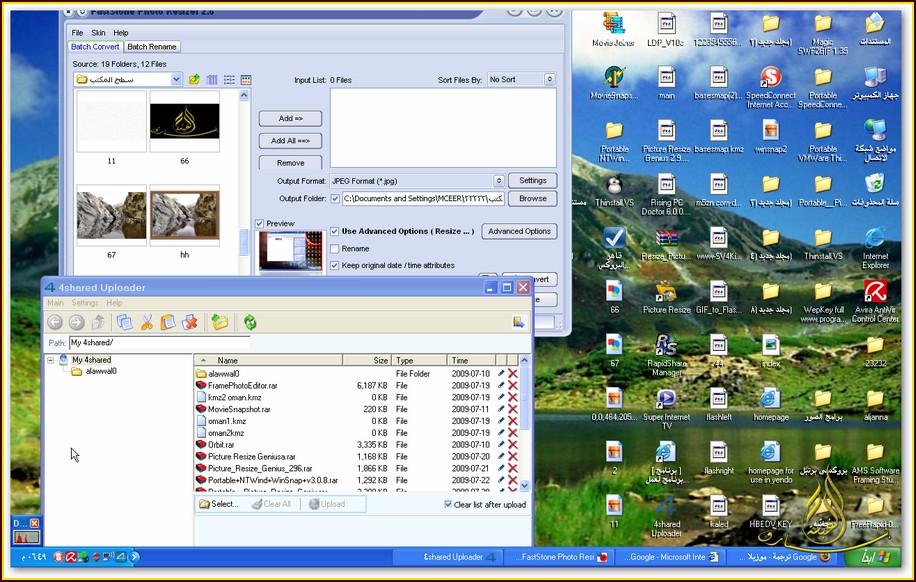Click the Settings button beside Output Format
The height and width of the screenshot is (582, 916).
[533, 181]
